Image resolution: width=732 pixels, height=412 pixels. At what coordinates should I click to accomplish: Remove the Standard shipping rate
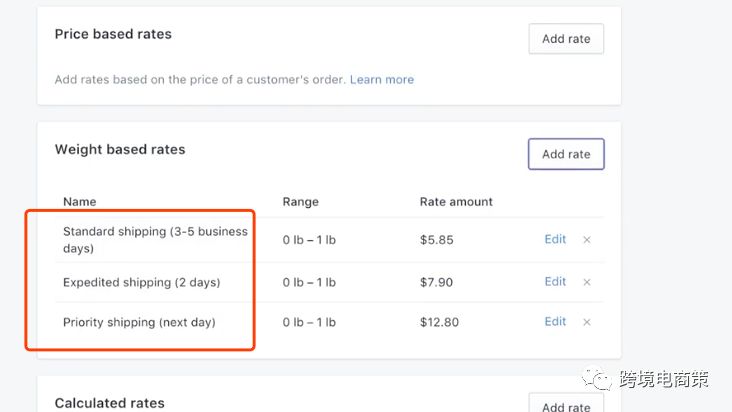click(x=587, y=240)
